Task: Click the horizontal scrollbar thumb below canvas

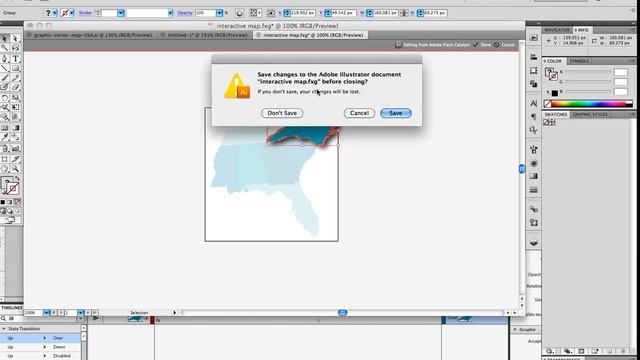Action: (342, 313)
